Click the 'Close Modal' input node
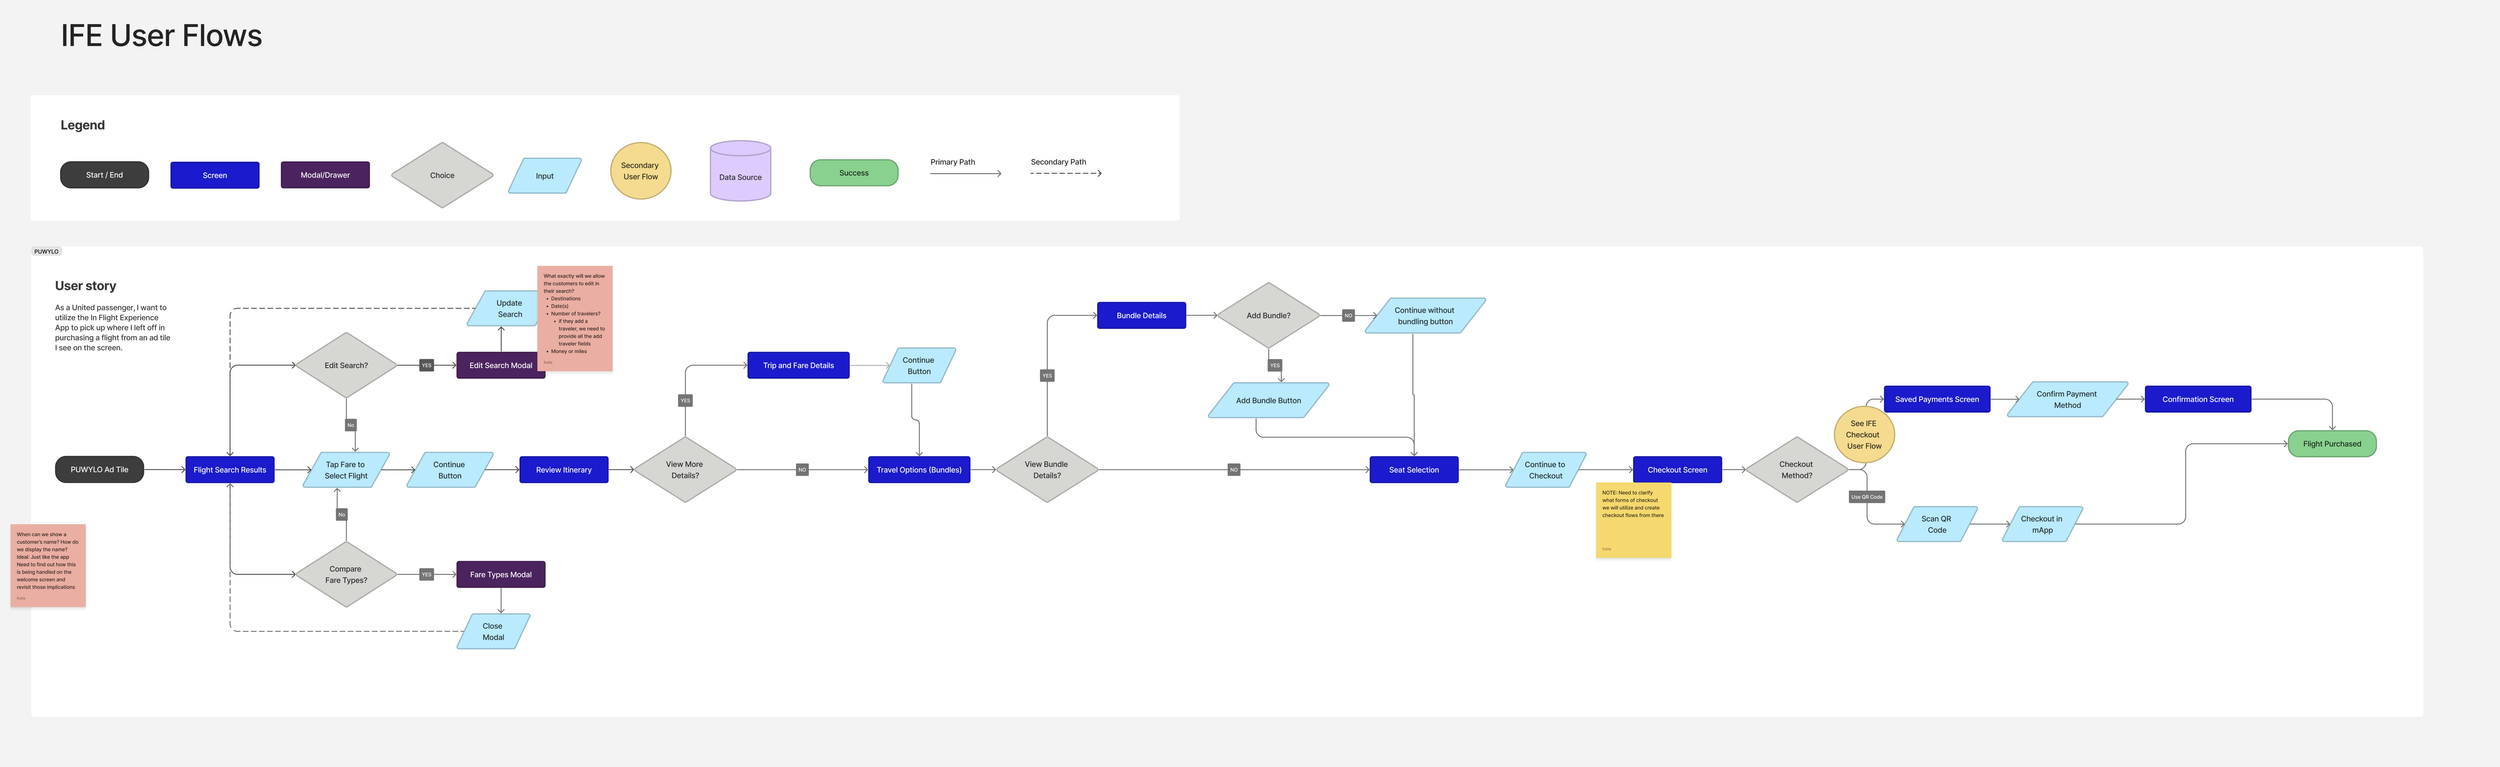This screenshot has width=2500, height=767. coord(494,632)
